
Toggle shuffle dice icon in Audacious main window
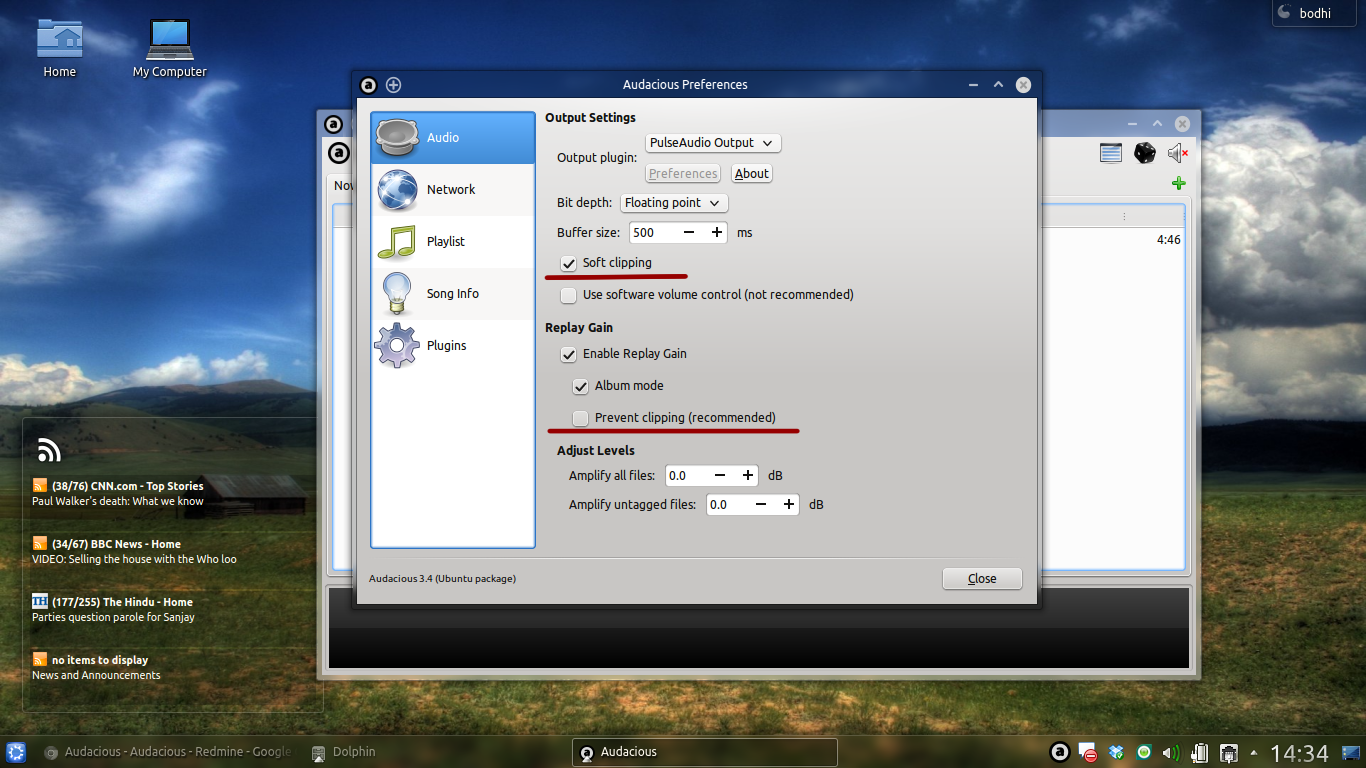(x=1144, y=153)
